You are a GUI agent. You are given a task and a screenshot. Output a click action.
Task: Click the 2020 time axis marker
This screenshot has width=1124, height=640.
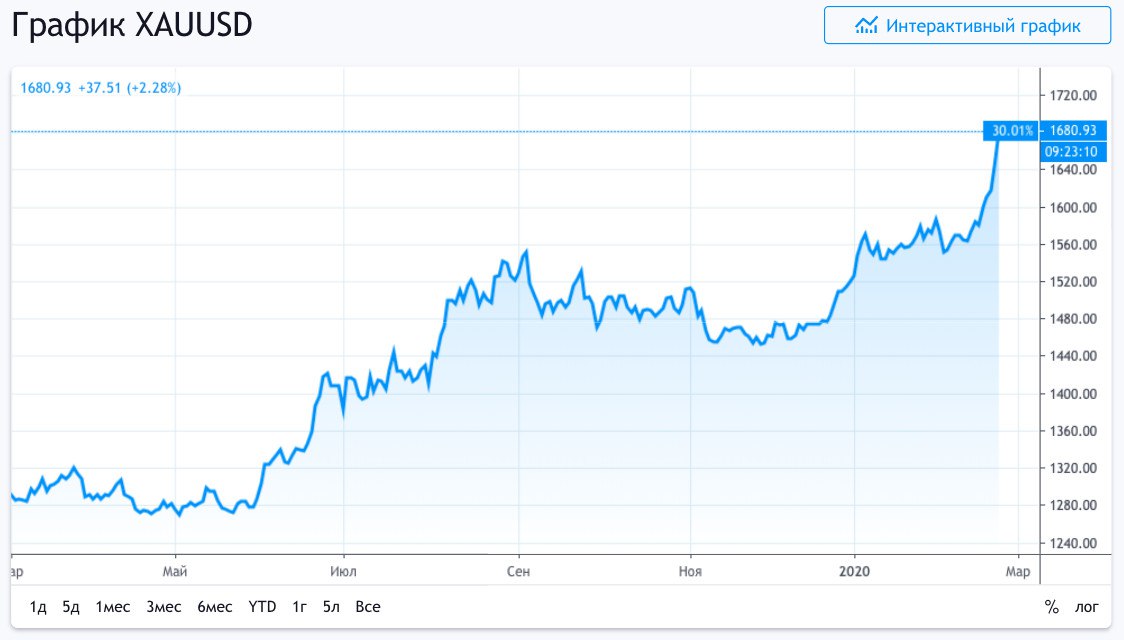(x=854, y=571)
